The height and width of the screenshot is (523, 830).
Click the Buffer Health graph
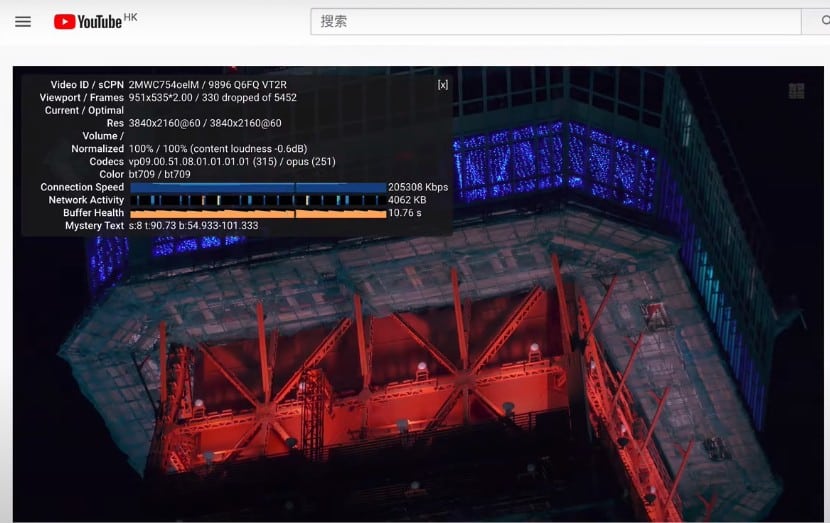[258, 213]
